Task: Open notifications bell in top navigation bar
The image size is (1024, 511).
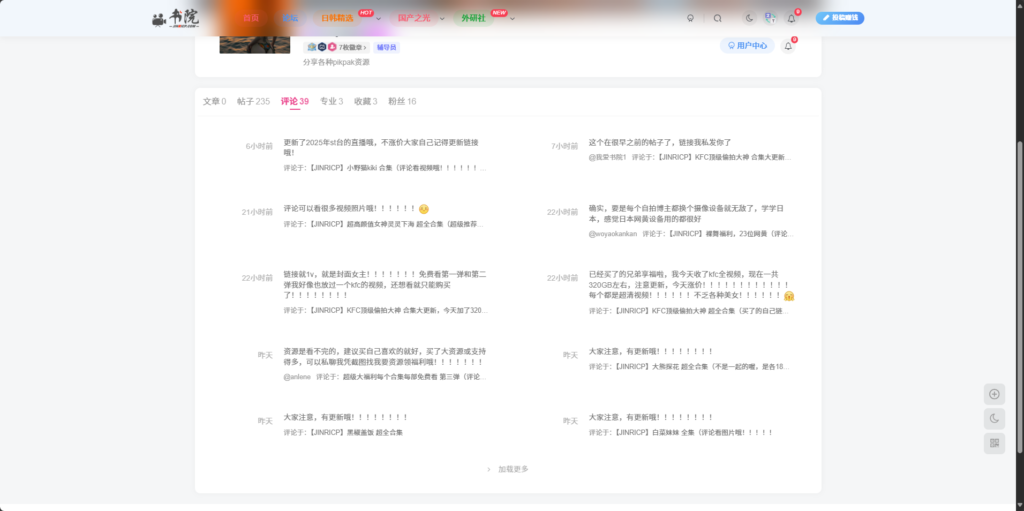Action: (x=792, y=18)
